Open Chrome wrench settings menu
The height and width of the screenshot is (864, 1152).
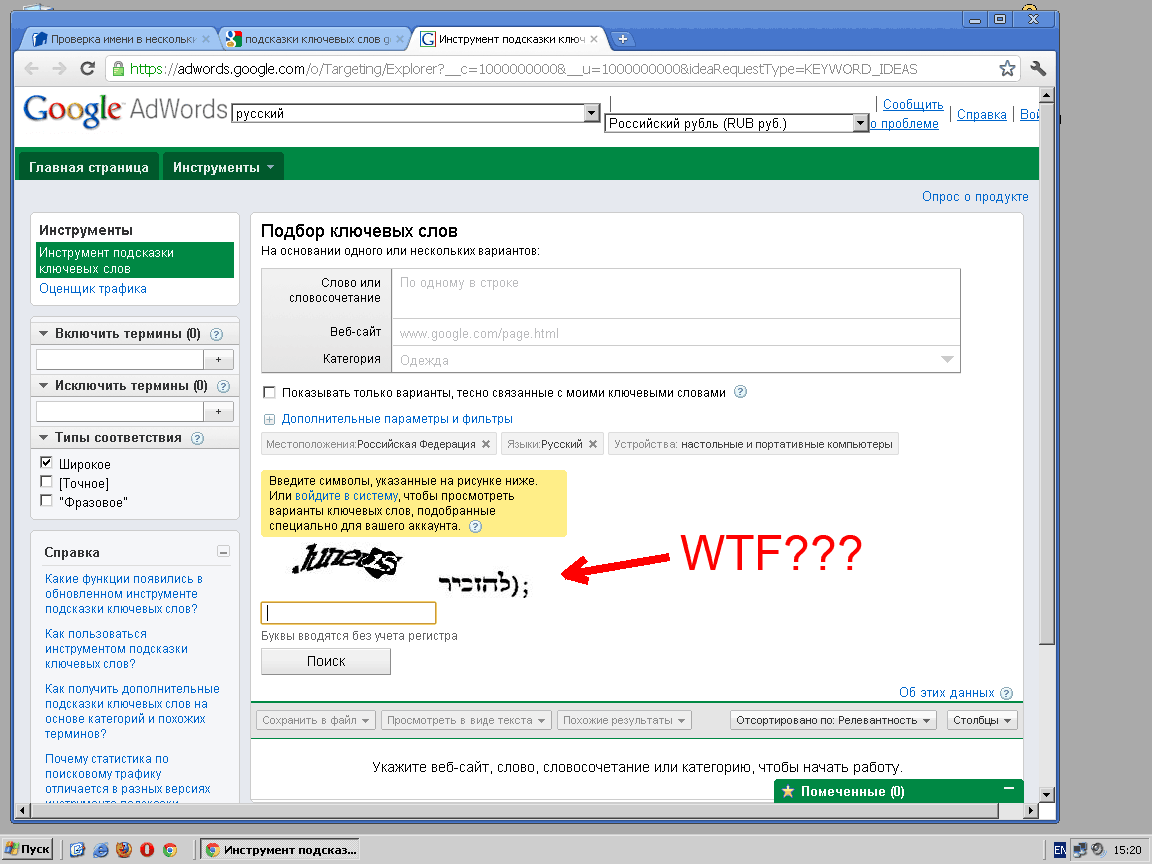(1038, 69)
